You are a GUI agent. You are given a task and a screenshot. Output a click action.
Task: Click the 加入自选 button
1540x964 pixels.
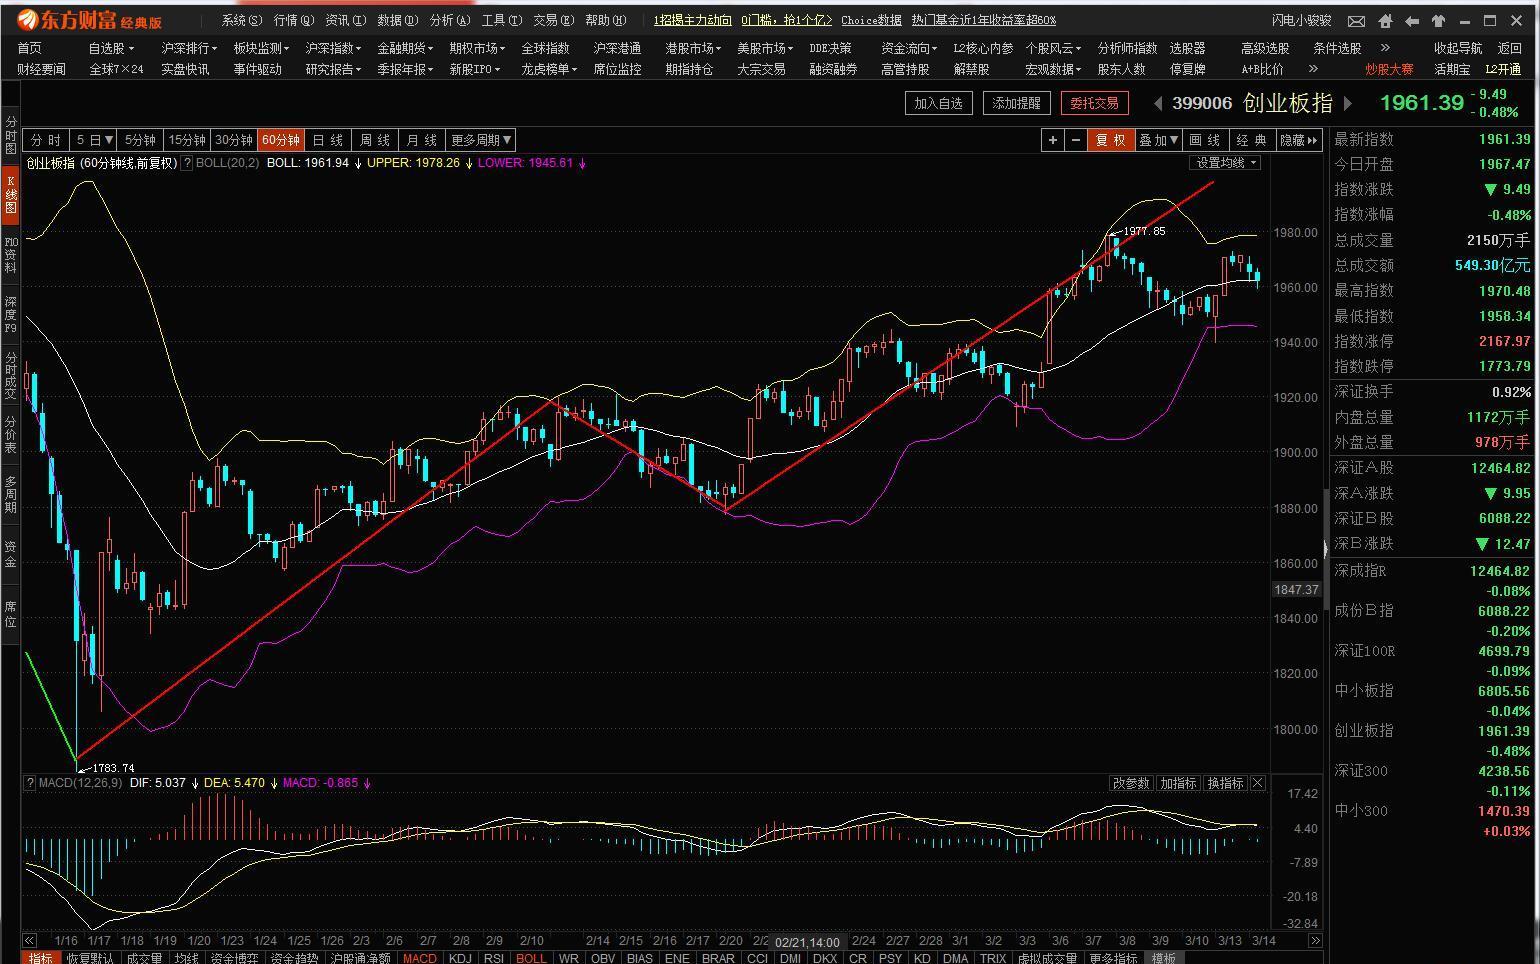(938, 103)
